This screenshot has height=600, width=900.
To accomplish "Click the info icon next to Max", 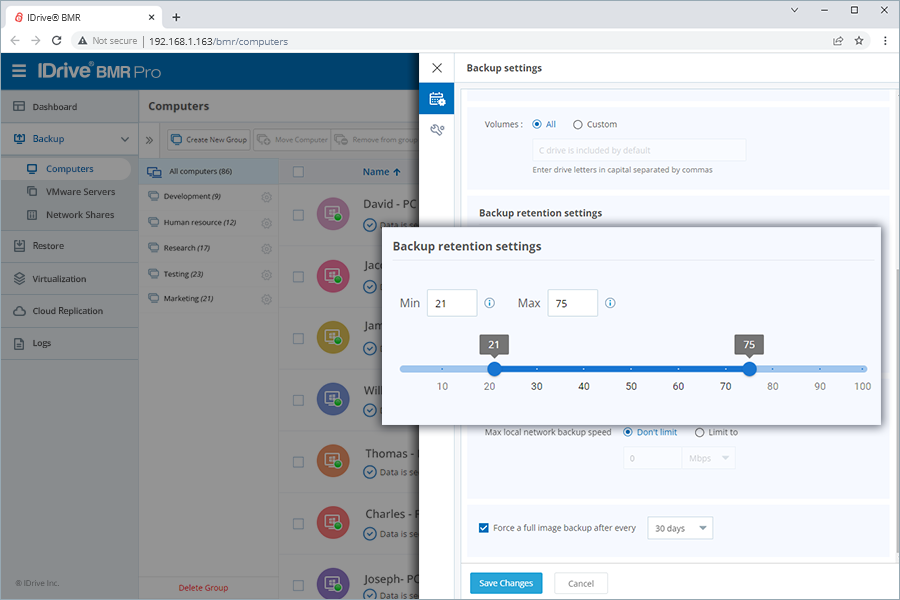I will [610, 303].
